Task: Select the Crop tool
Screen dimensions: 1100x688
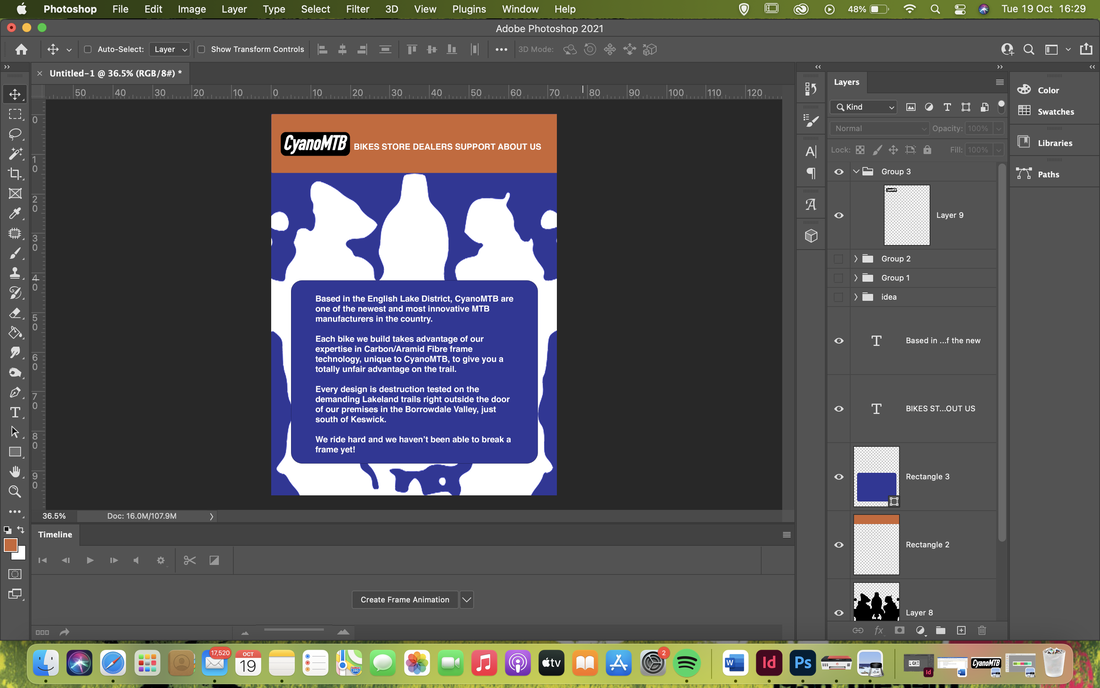Action: 15,173
